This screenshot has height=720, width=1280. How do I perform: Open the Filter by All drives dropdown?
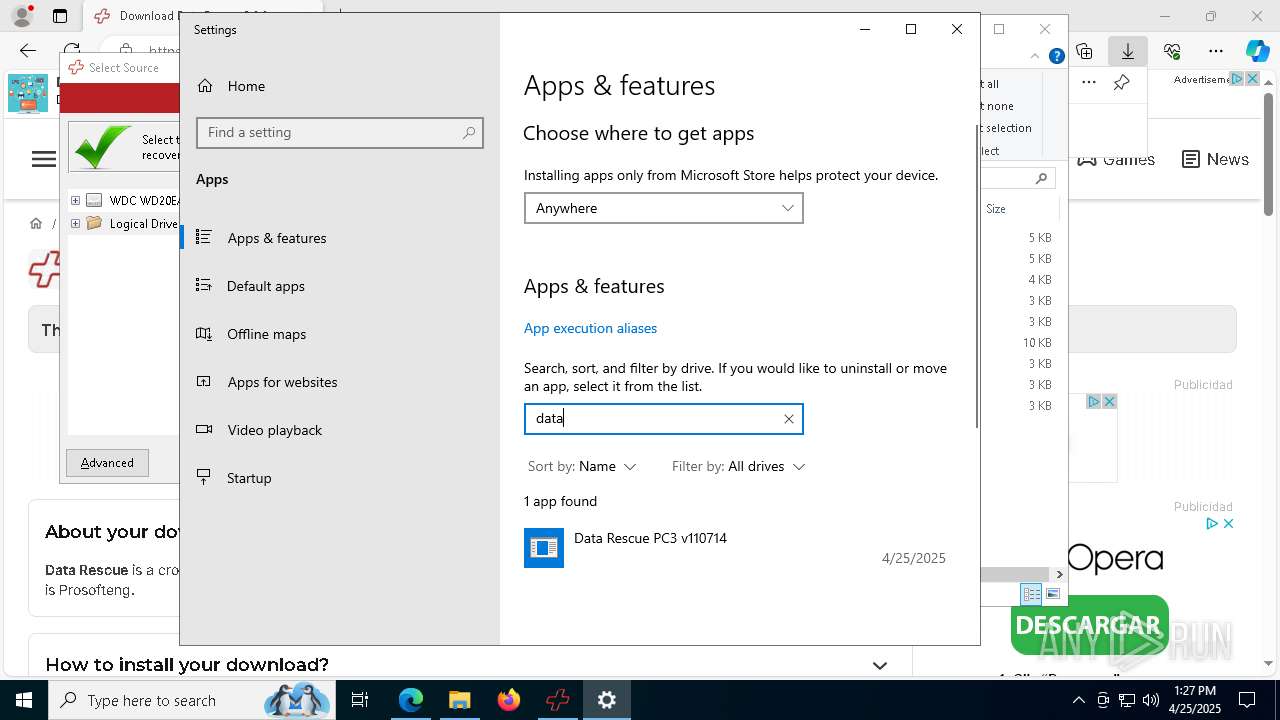pyautogui.click(x=738, y=466)
